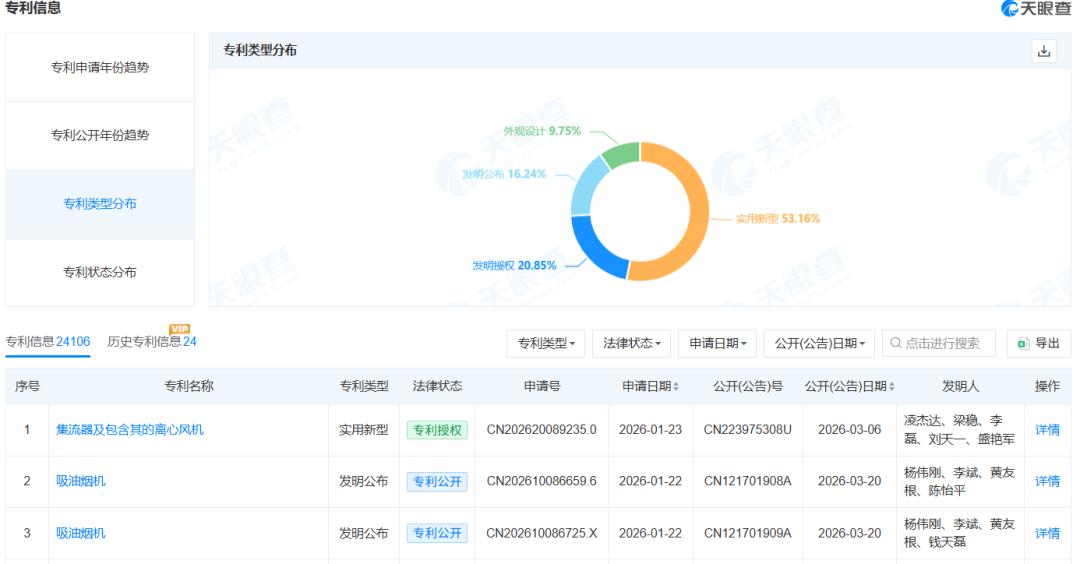Select the 专利公开年份趋势 tab

[x=100, y=135]
